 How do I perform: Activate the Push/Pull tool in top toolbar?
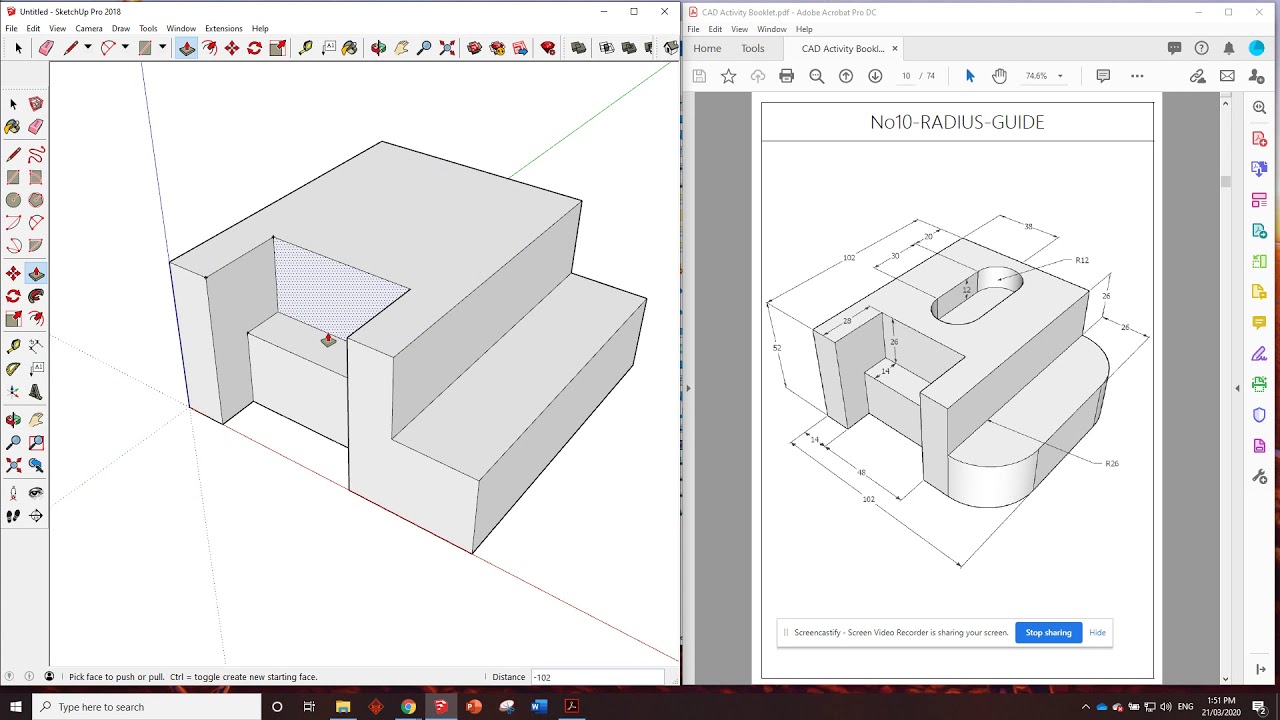pos(187,48)
